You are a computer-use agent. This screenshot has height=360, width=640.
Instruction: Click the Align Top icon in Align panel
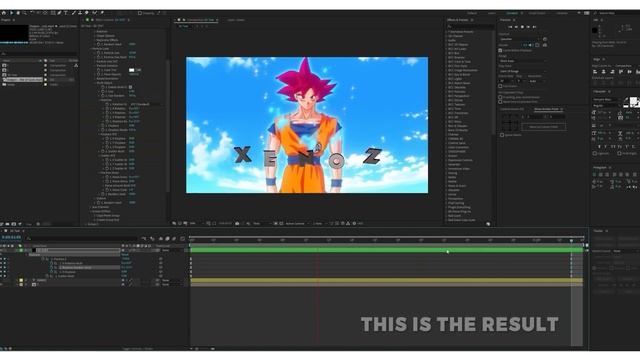621,72
